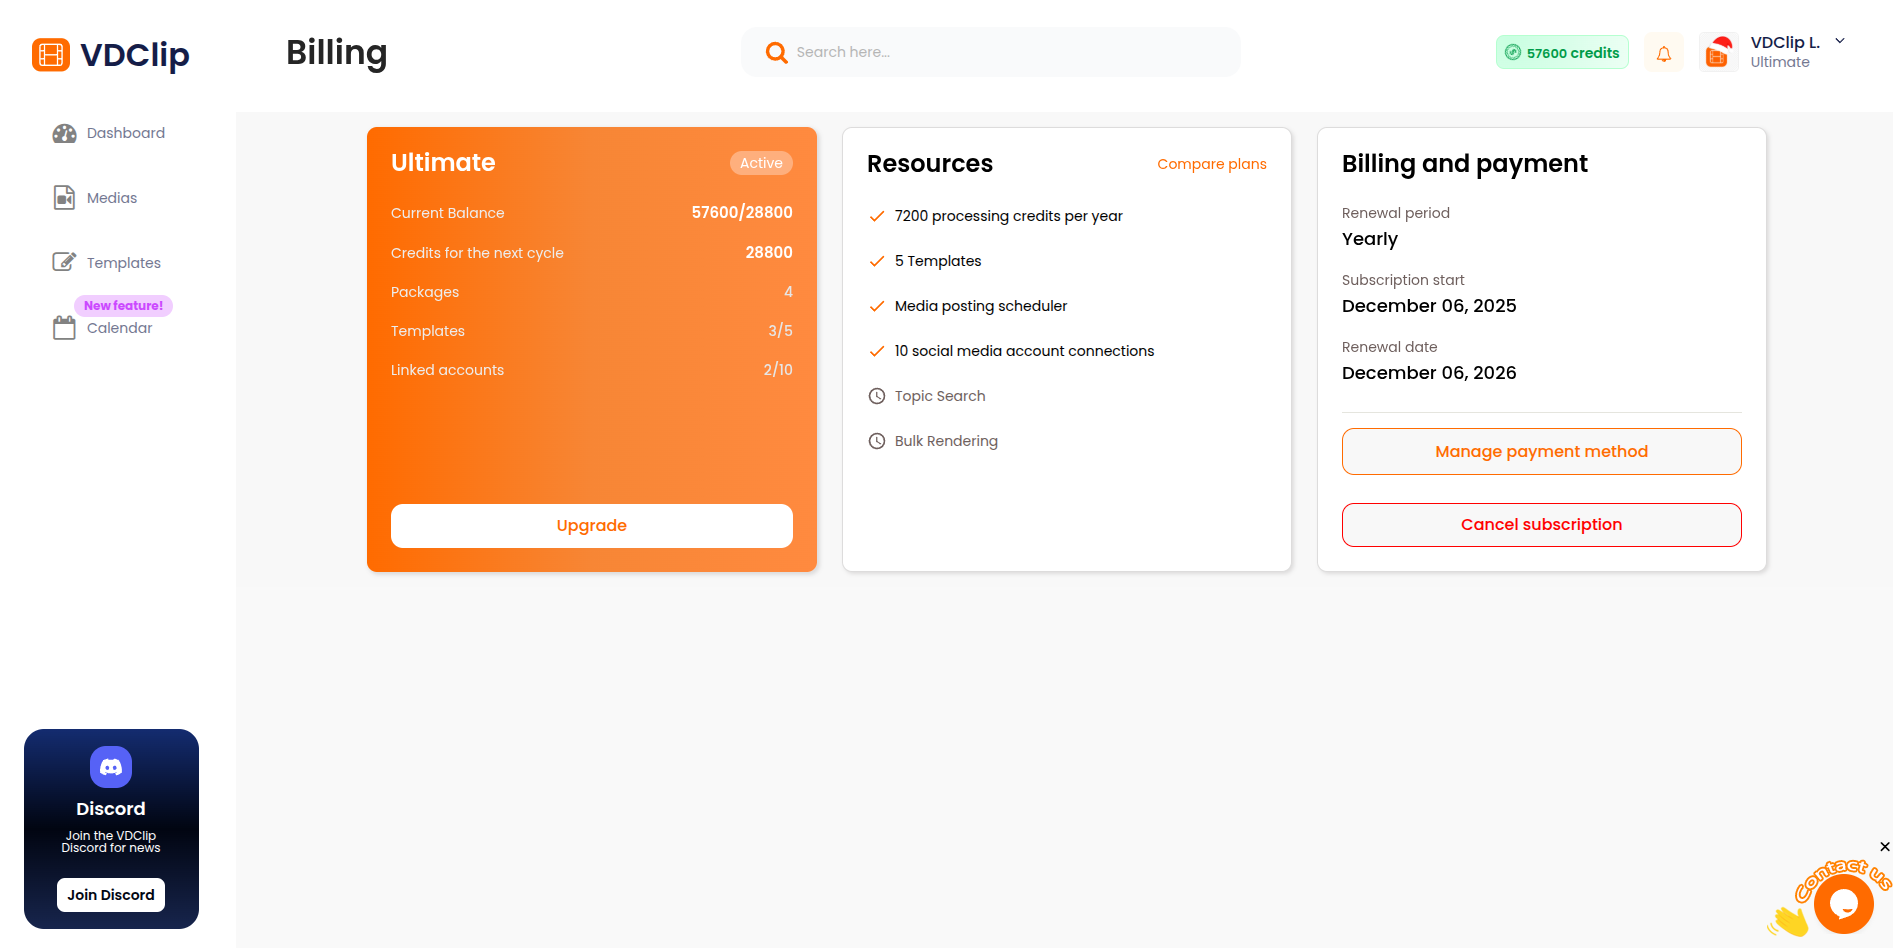Viewport: 1893px width, 948px height.
Task: Click the Discord logo in the promo card
Action: pyautogui.click(x=111, y=766)
